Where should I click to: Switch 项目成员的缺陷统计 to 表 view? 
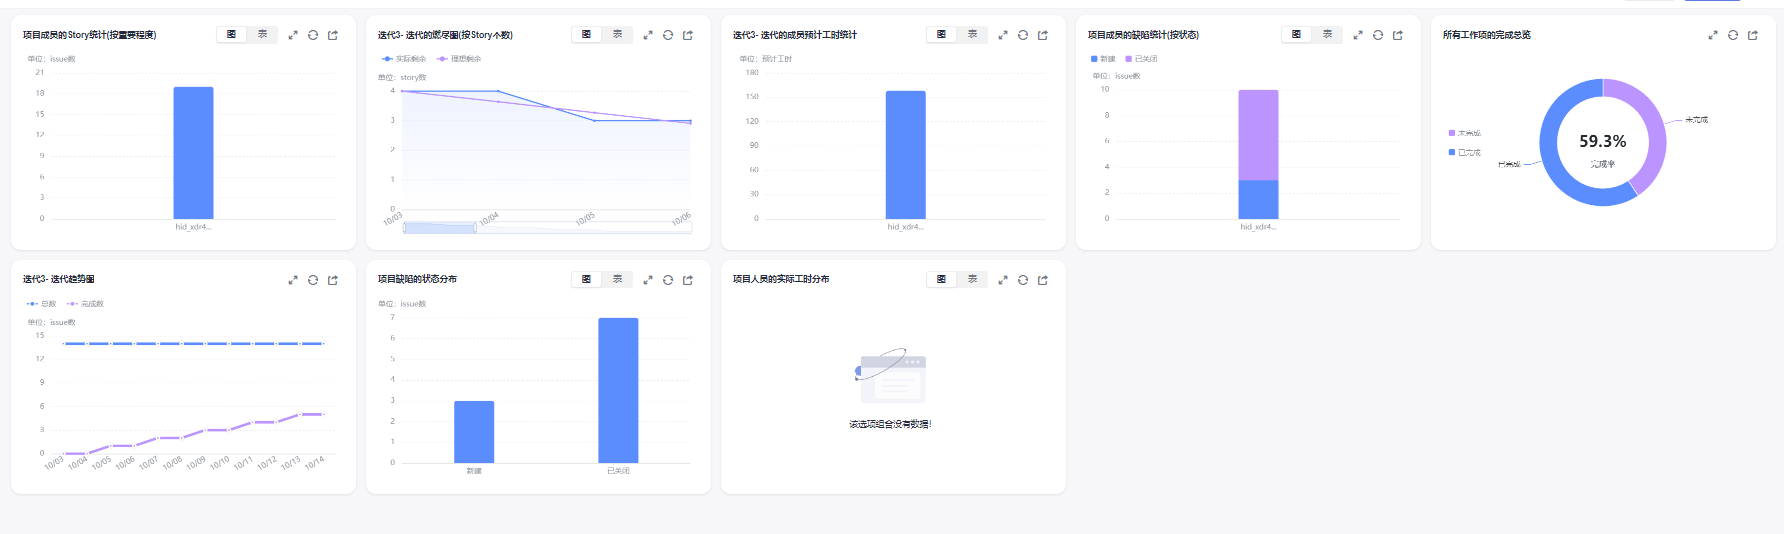(x=1328, y=35)
